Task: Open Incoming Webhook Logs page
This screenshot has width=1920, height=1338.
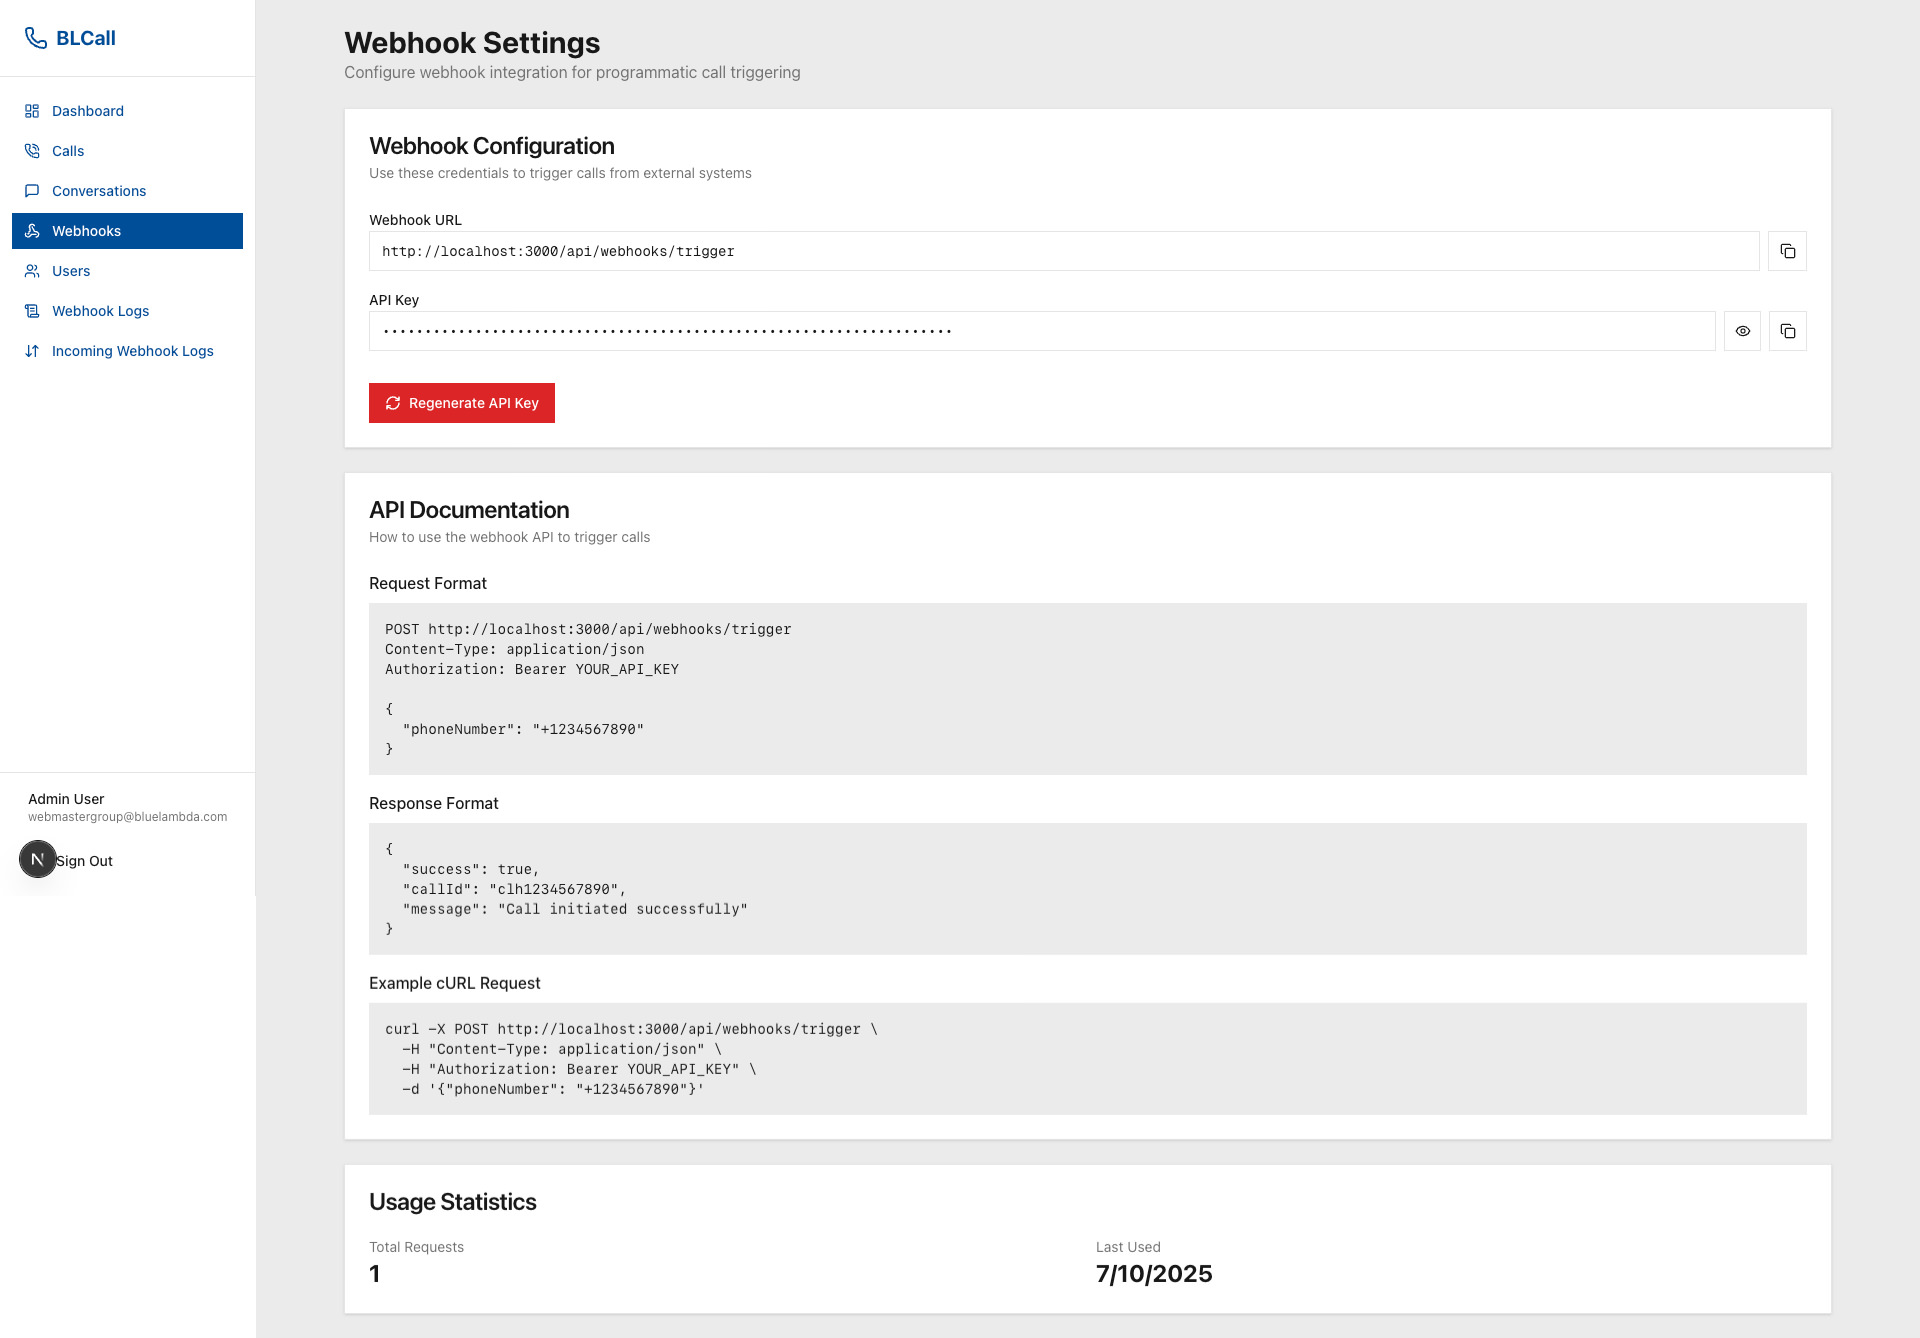Action: 132,351
